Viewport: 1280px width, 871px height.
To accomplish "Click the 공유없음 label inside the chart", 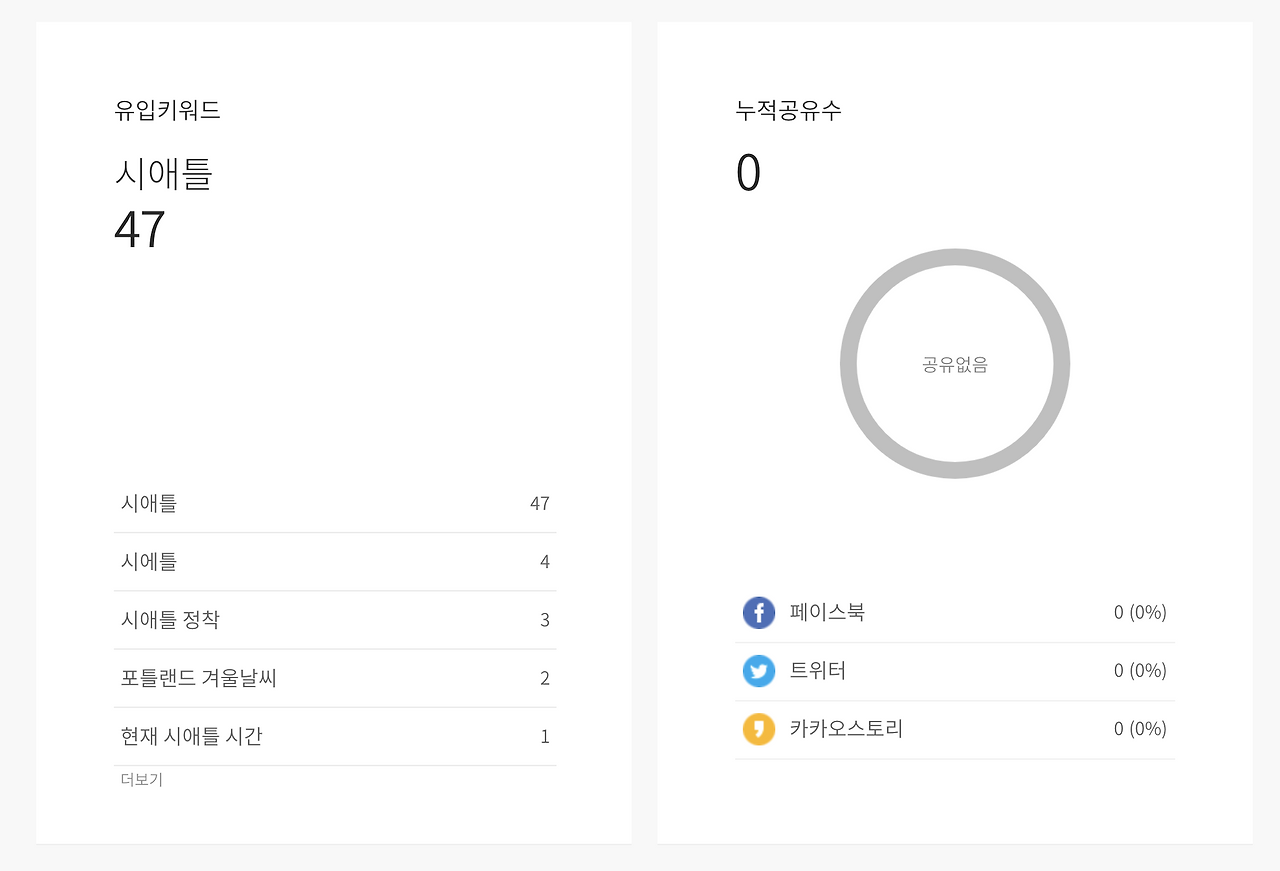I will [955, 365].
